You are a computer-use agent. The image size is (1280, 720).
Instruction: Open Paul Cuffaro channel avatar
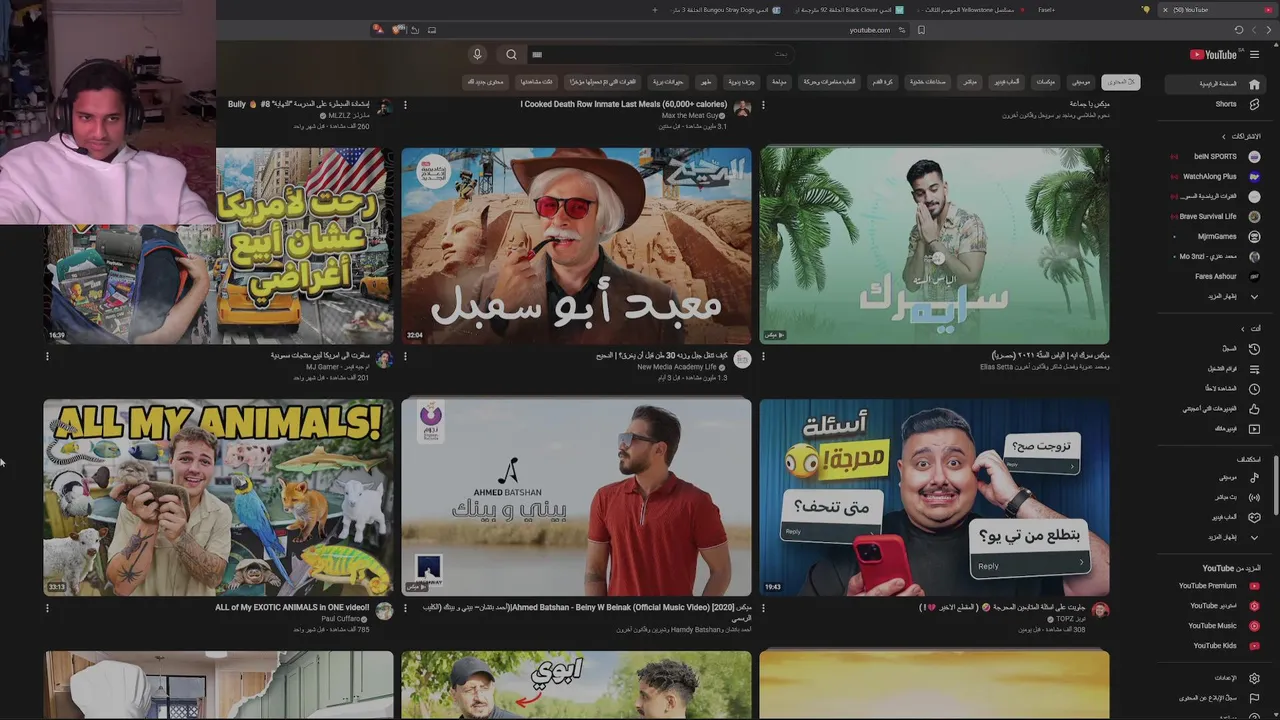click(384, 611)
